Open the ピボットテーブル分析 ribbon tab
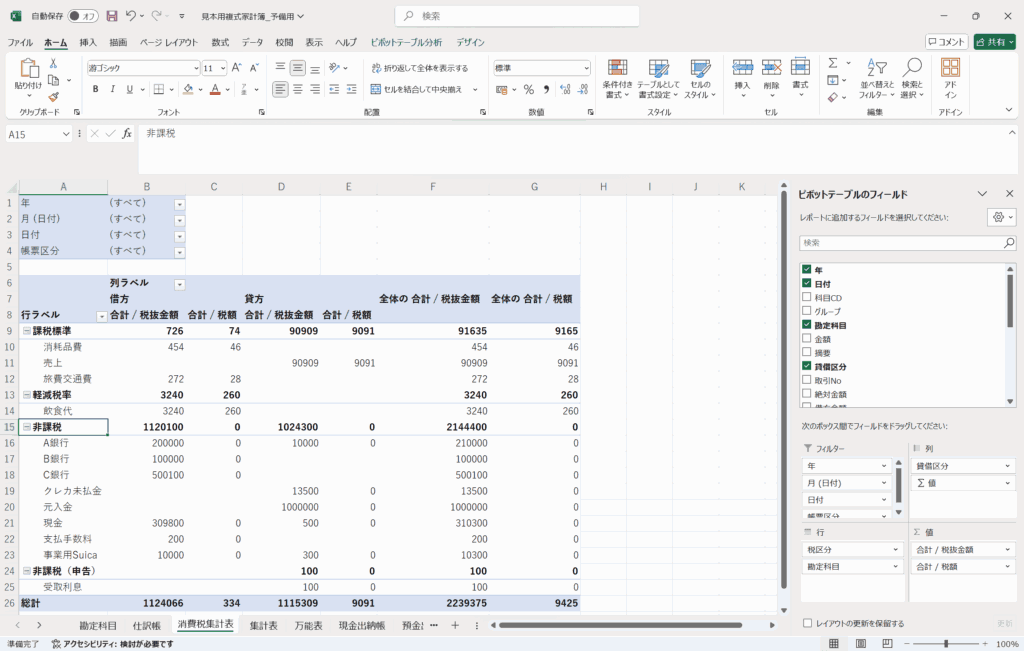This screenshot has height=651, width=1024. pos(406,42)
